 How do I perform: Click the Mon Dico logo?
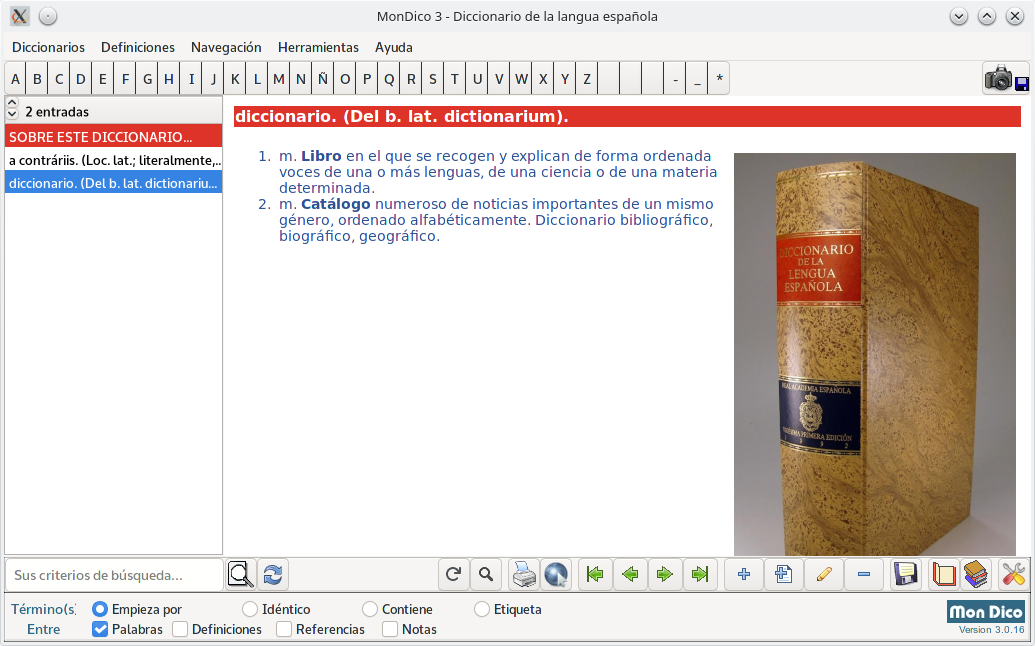(985, 612)
